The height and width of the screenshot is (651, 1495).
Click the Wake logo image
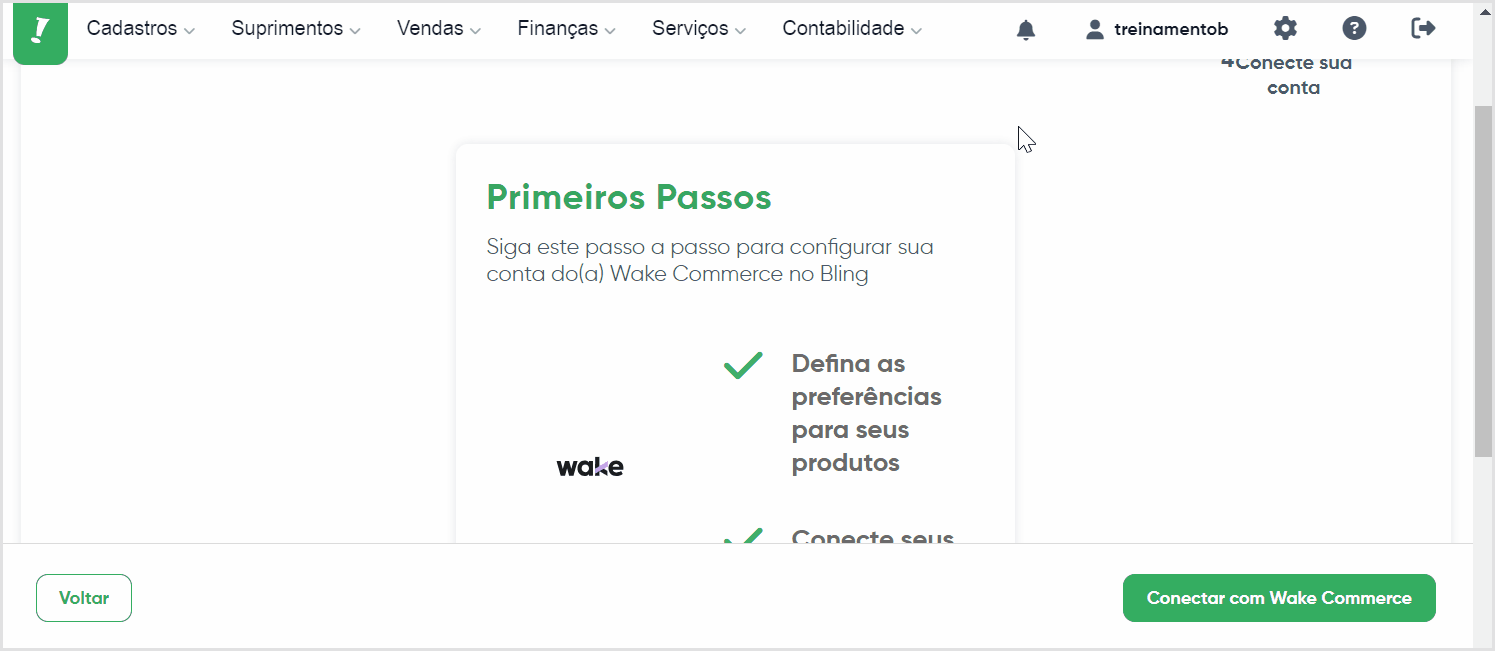(x=590, y=466)
